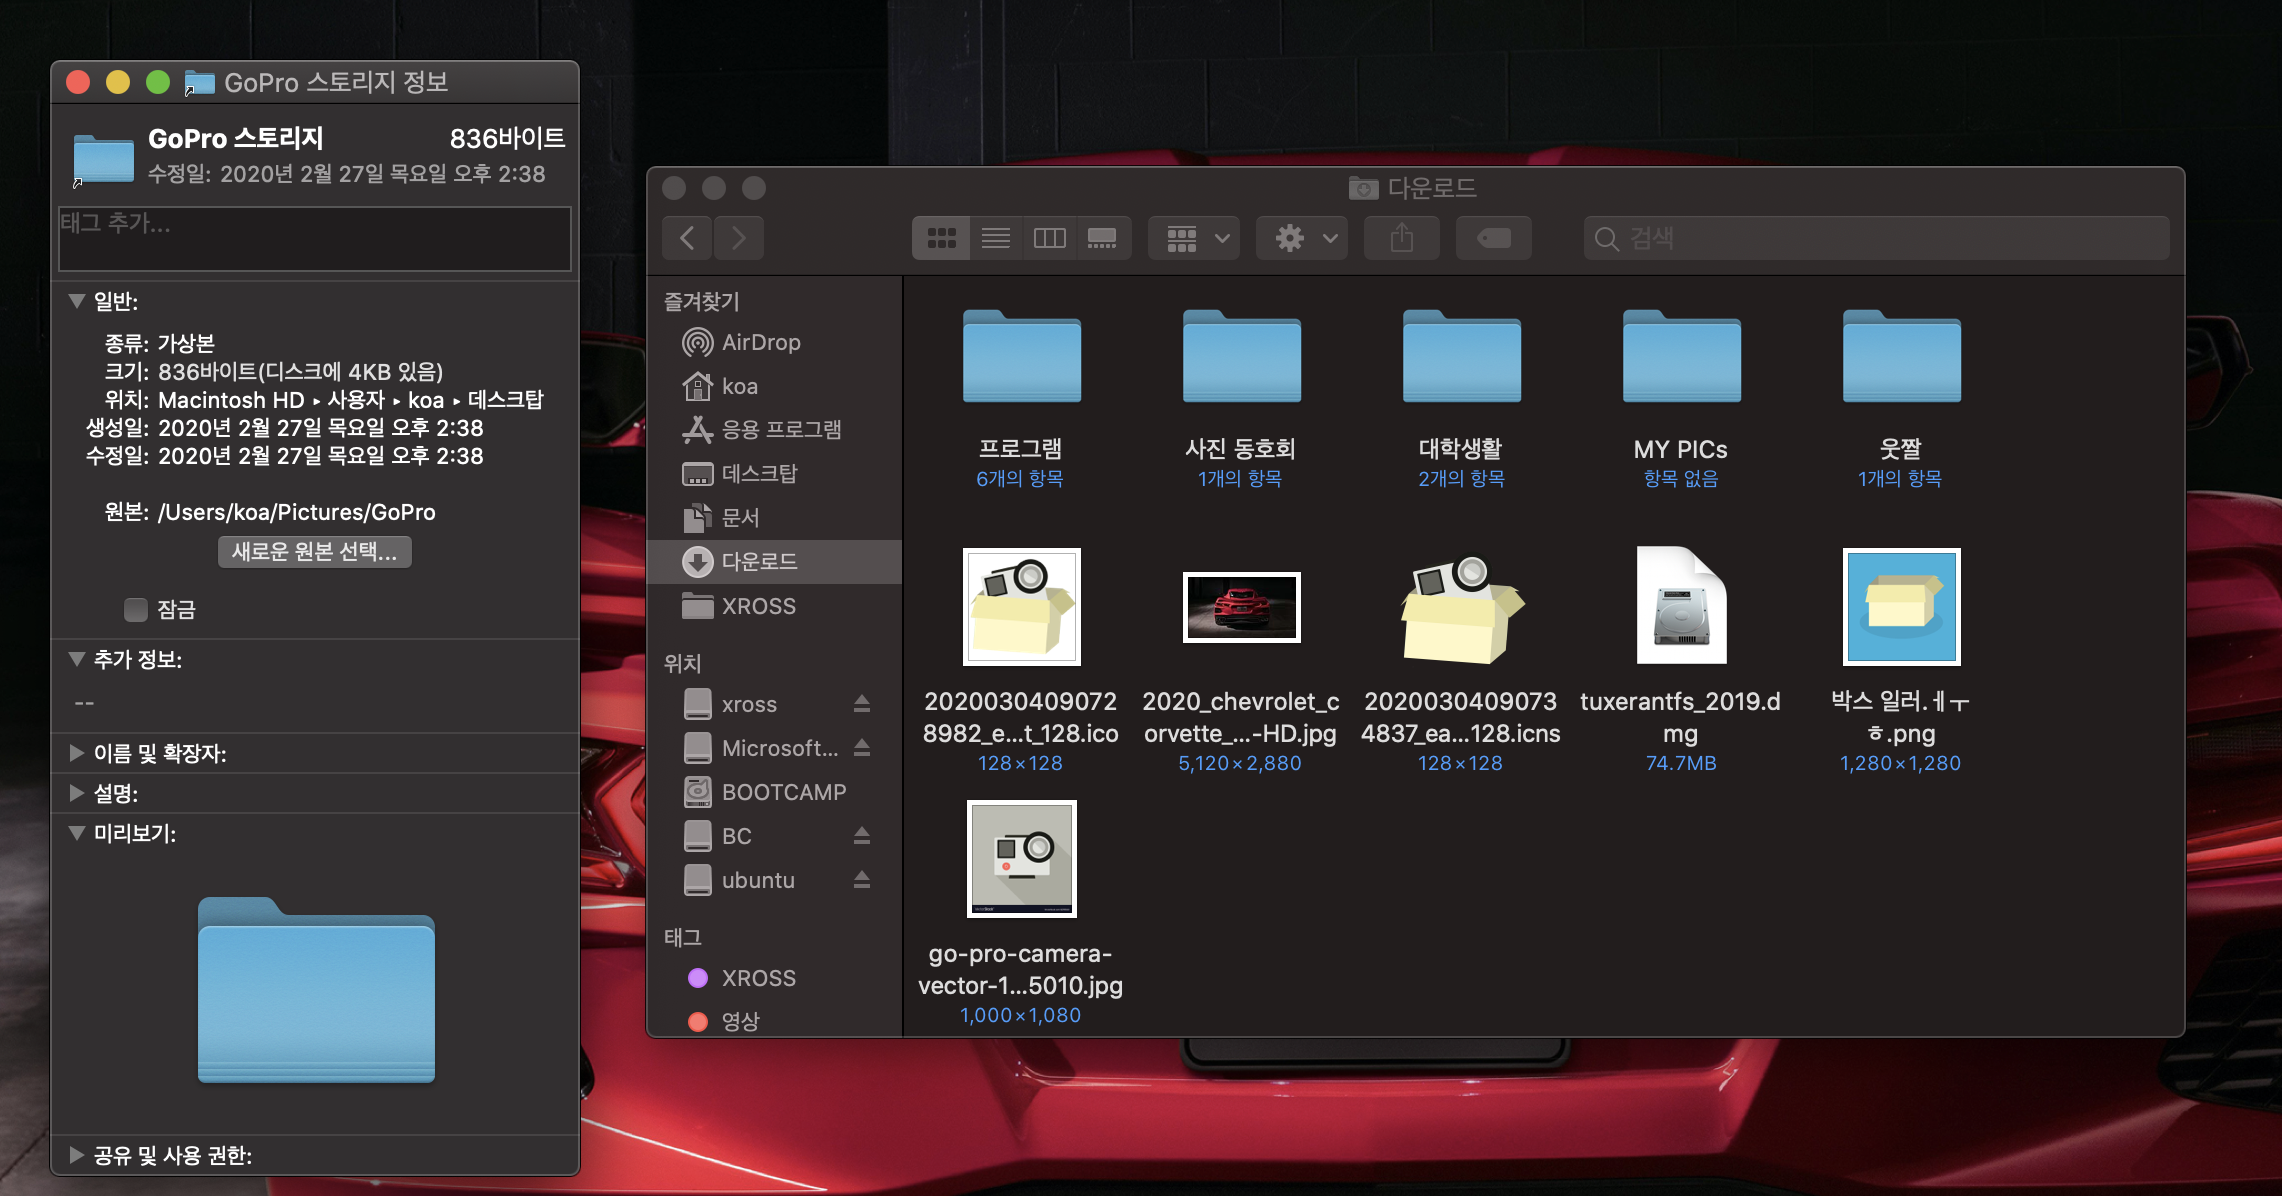The image size is (2282, 1196).
Task: Go back with the left arrow
Action: point(687,238)
